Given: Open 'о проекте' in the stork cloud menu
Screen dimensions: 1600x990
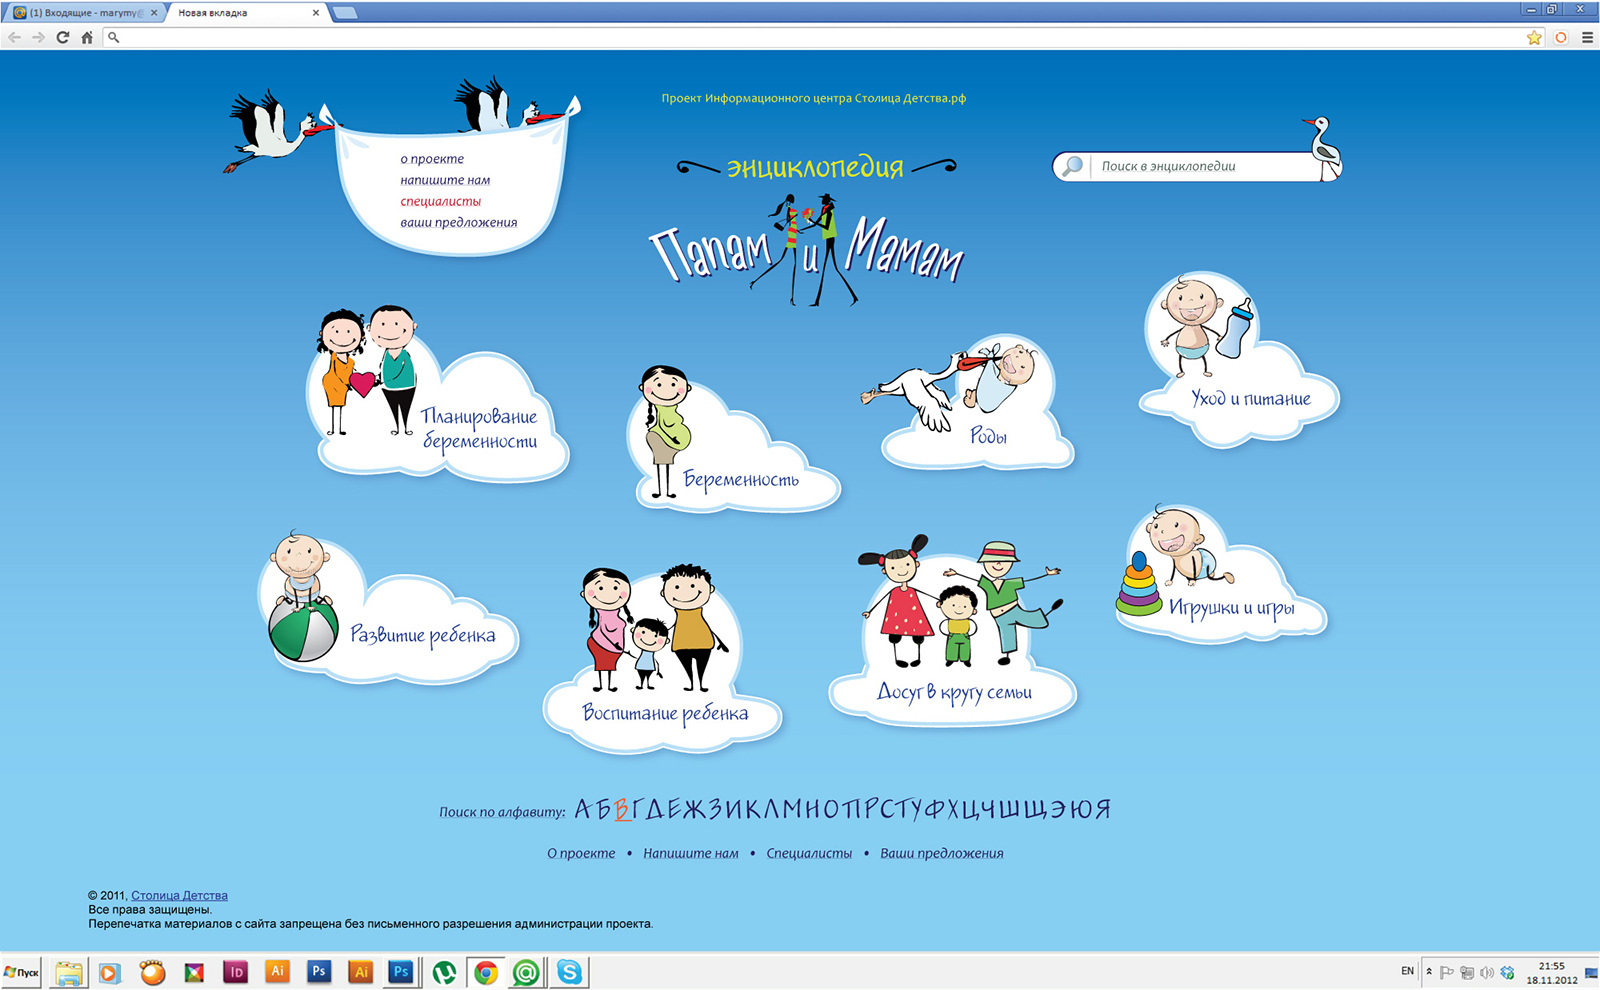Looking at the screenshot, I should pos(432,159).
